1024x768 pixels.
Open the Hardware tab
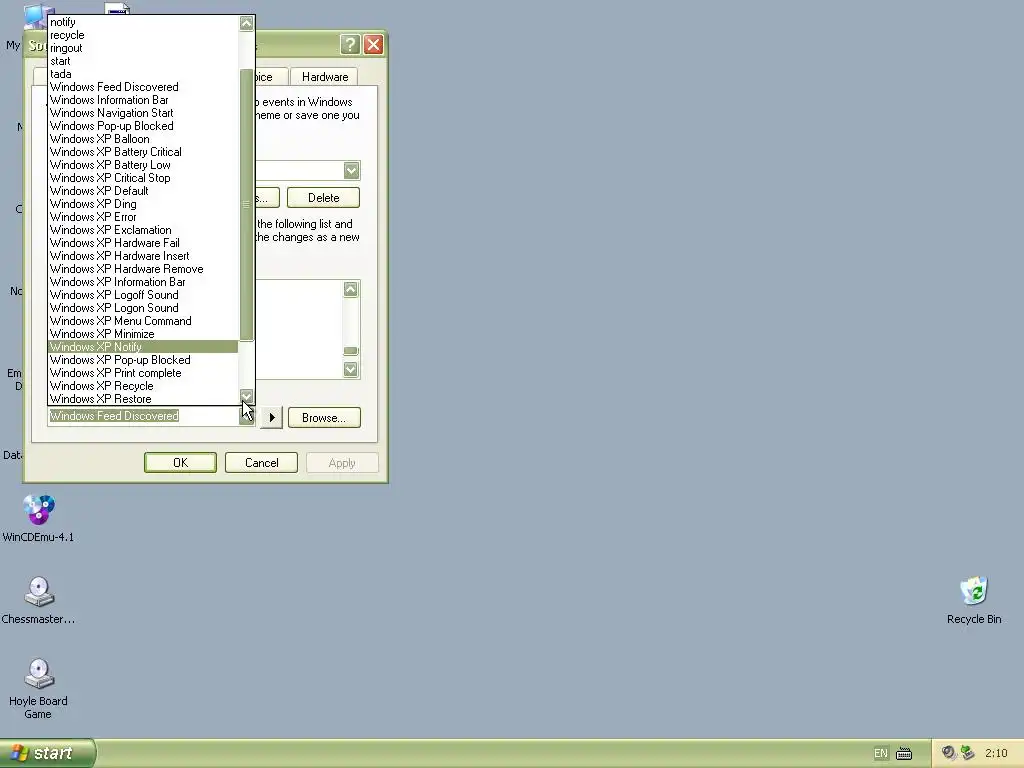[x=325, y=77]
